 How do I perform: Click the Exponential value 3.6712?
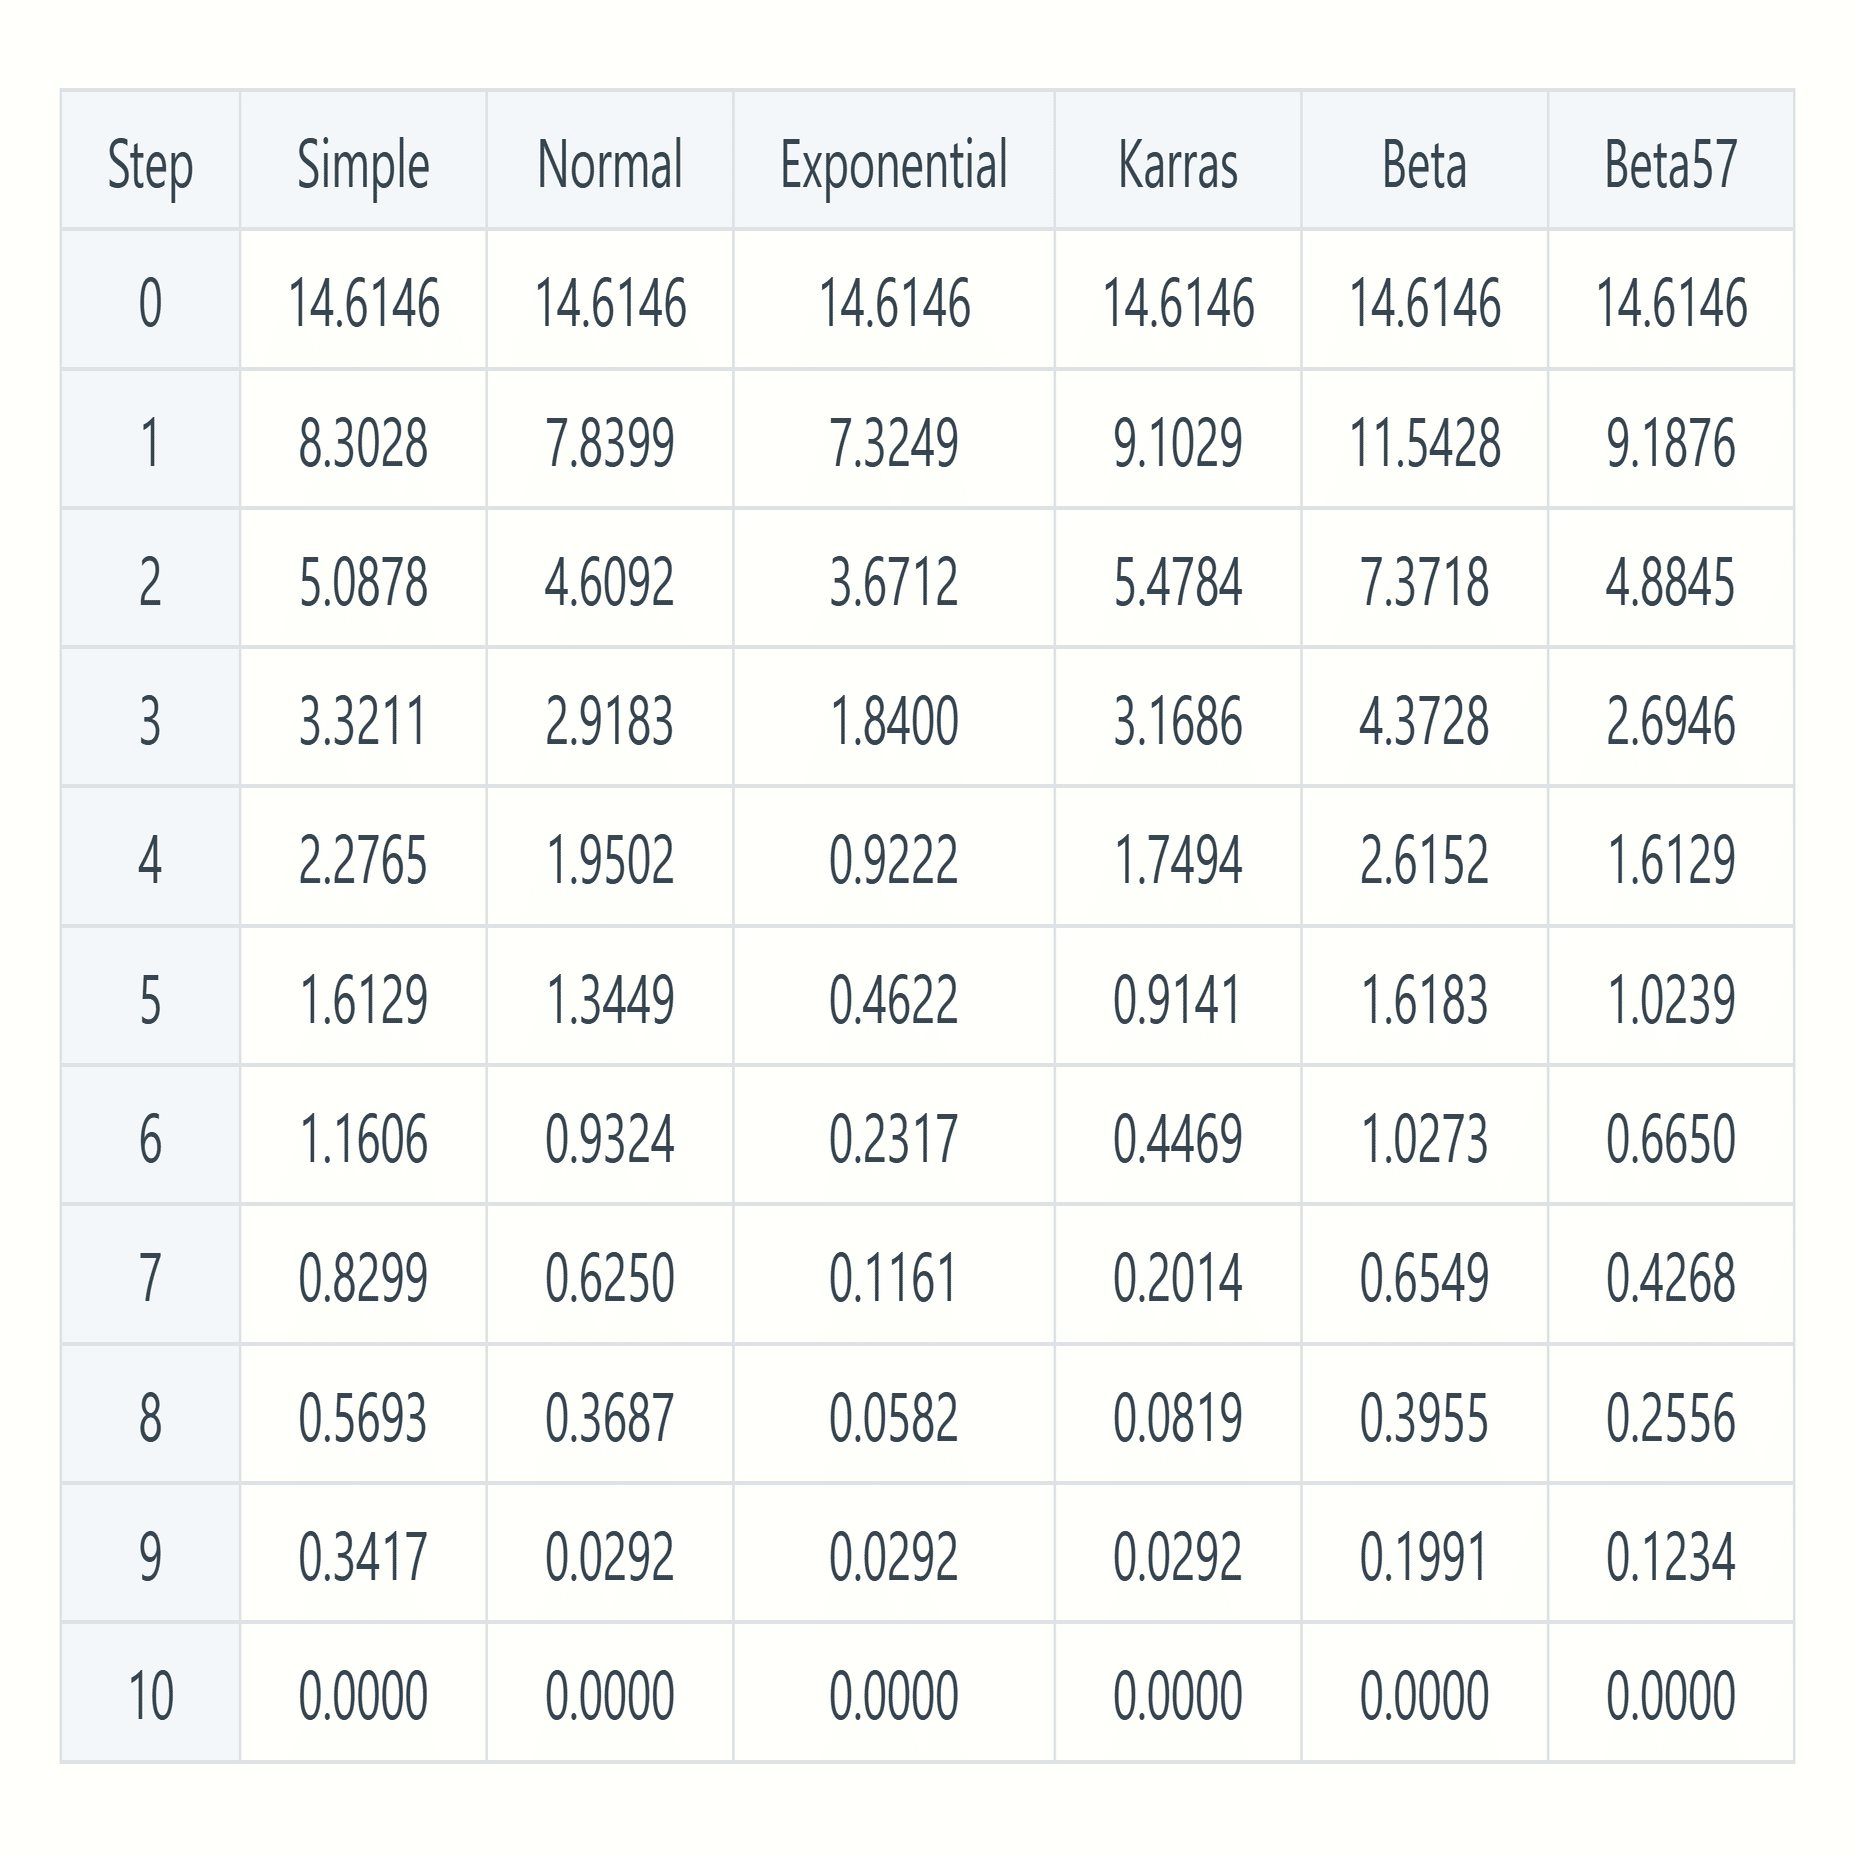pyautogui.click(x=894, y=582)
